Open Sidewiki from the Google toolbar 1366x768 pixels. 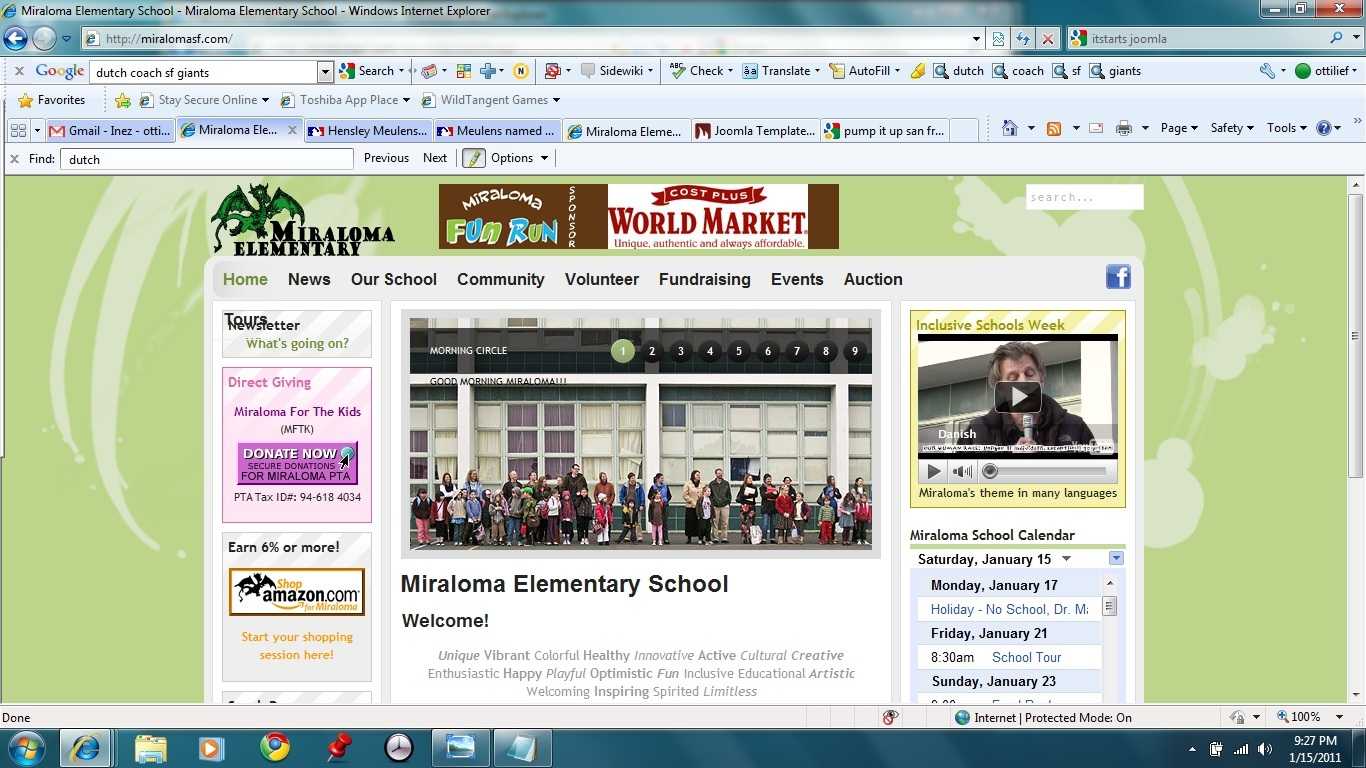617,71
